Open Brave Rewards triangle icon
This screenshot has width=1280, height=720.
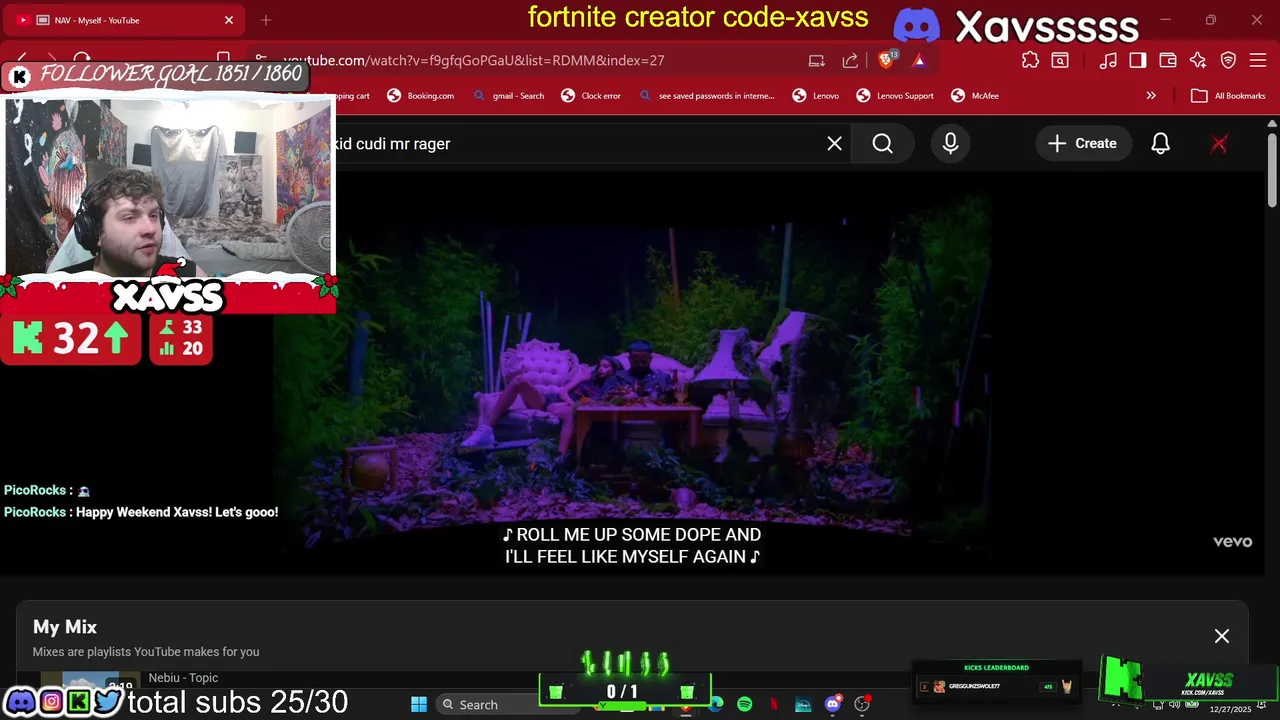coord(918,60)
